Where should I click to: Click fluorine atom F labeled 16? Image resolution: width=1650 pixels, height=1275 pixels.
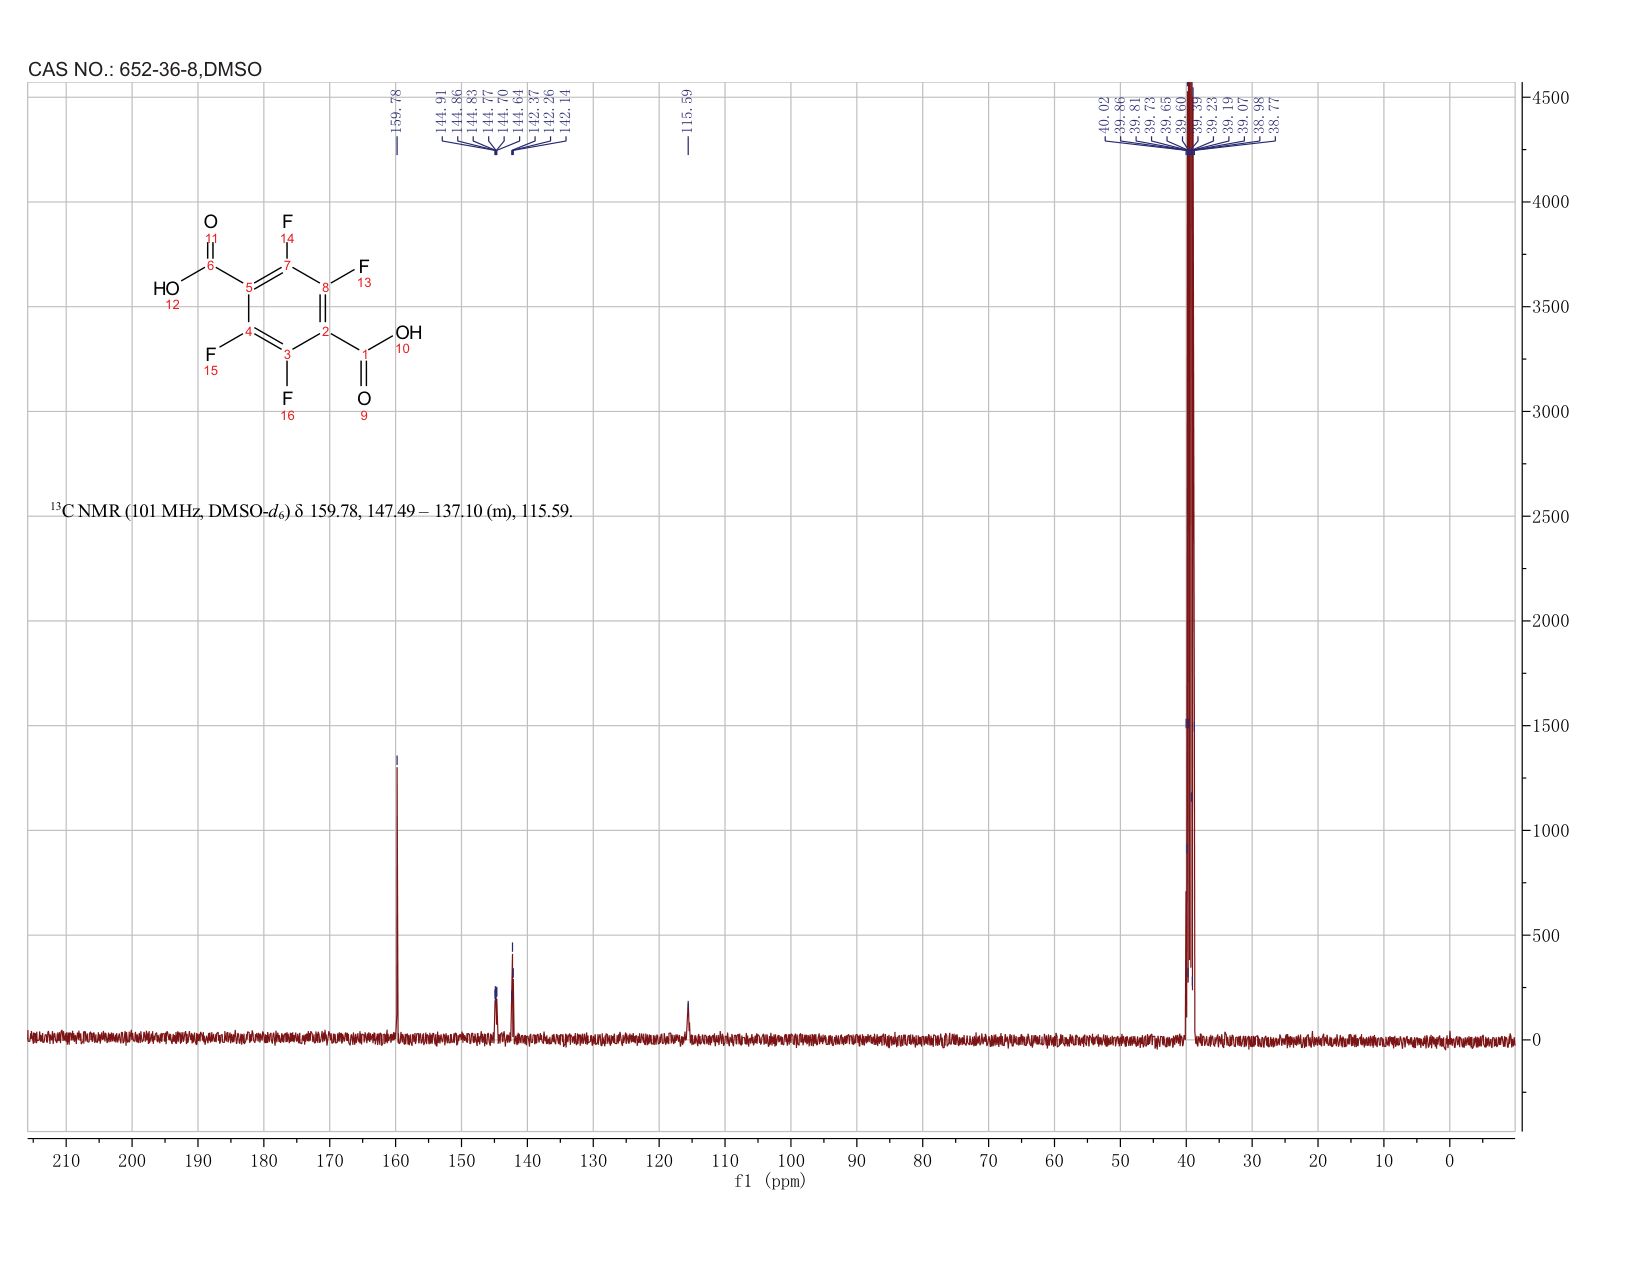pos(287,399)
